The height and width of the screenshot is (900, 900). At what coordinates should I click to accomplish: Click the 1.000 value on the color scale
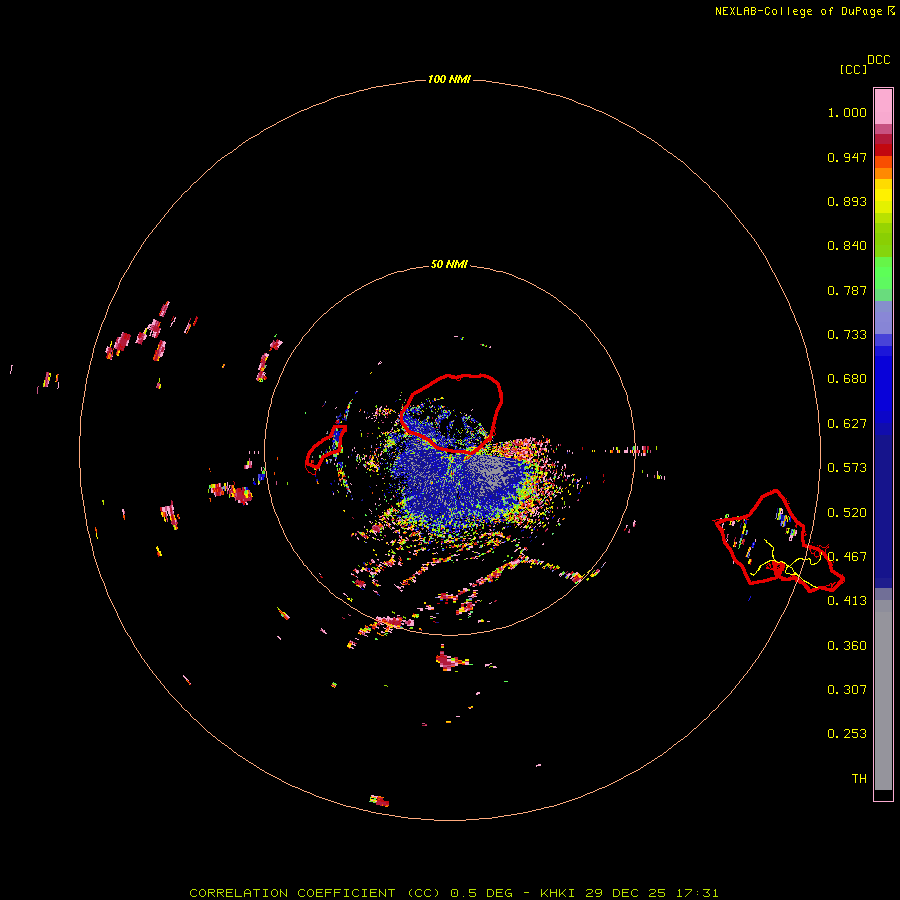[x=847, y=112]
